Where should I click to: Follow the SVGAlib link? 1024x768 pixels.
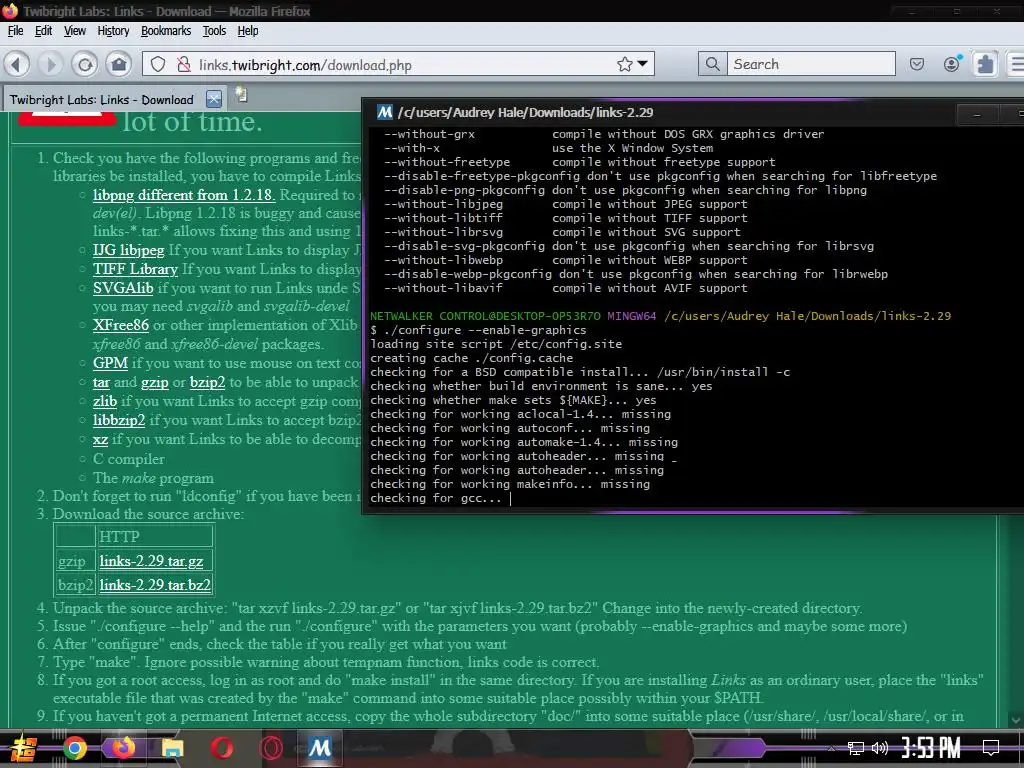click(x=123, y=288)
